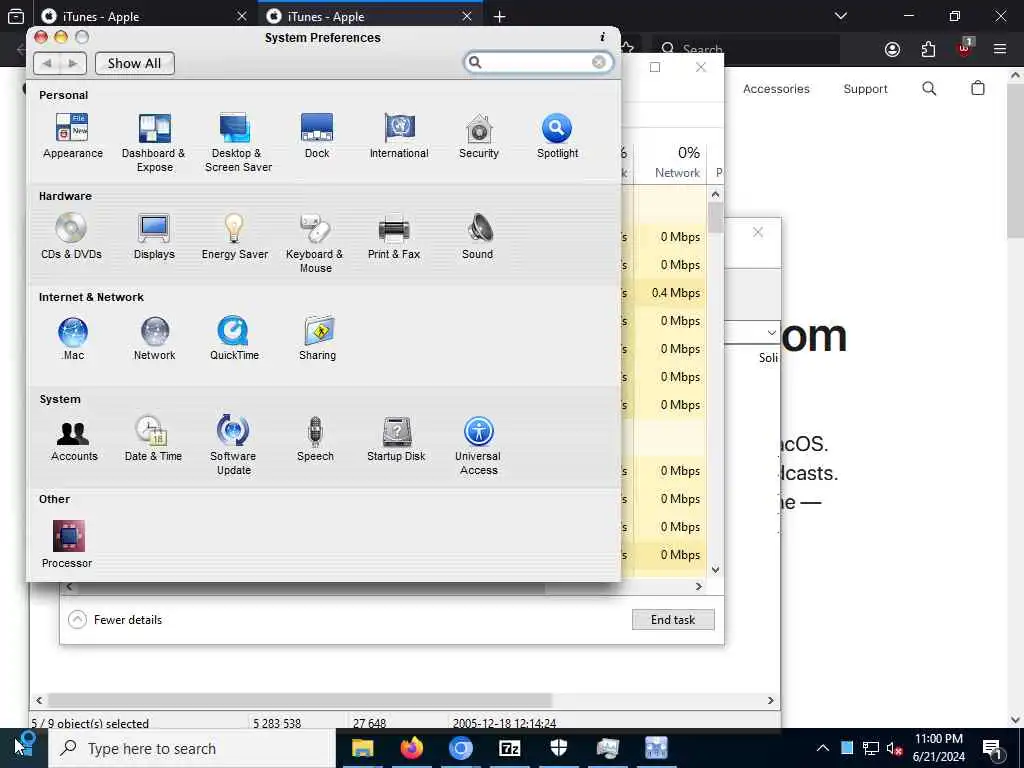Viewport: 1024px width, 768px height.
Task: Open the browser account icon
Action: click(893, 49)
